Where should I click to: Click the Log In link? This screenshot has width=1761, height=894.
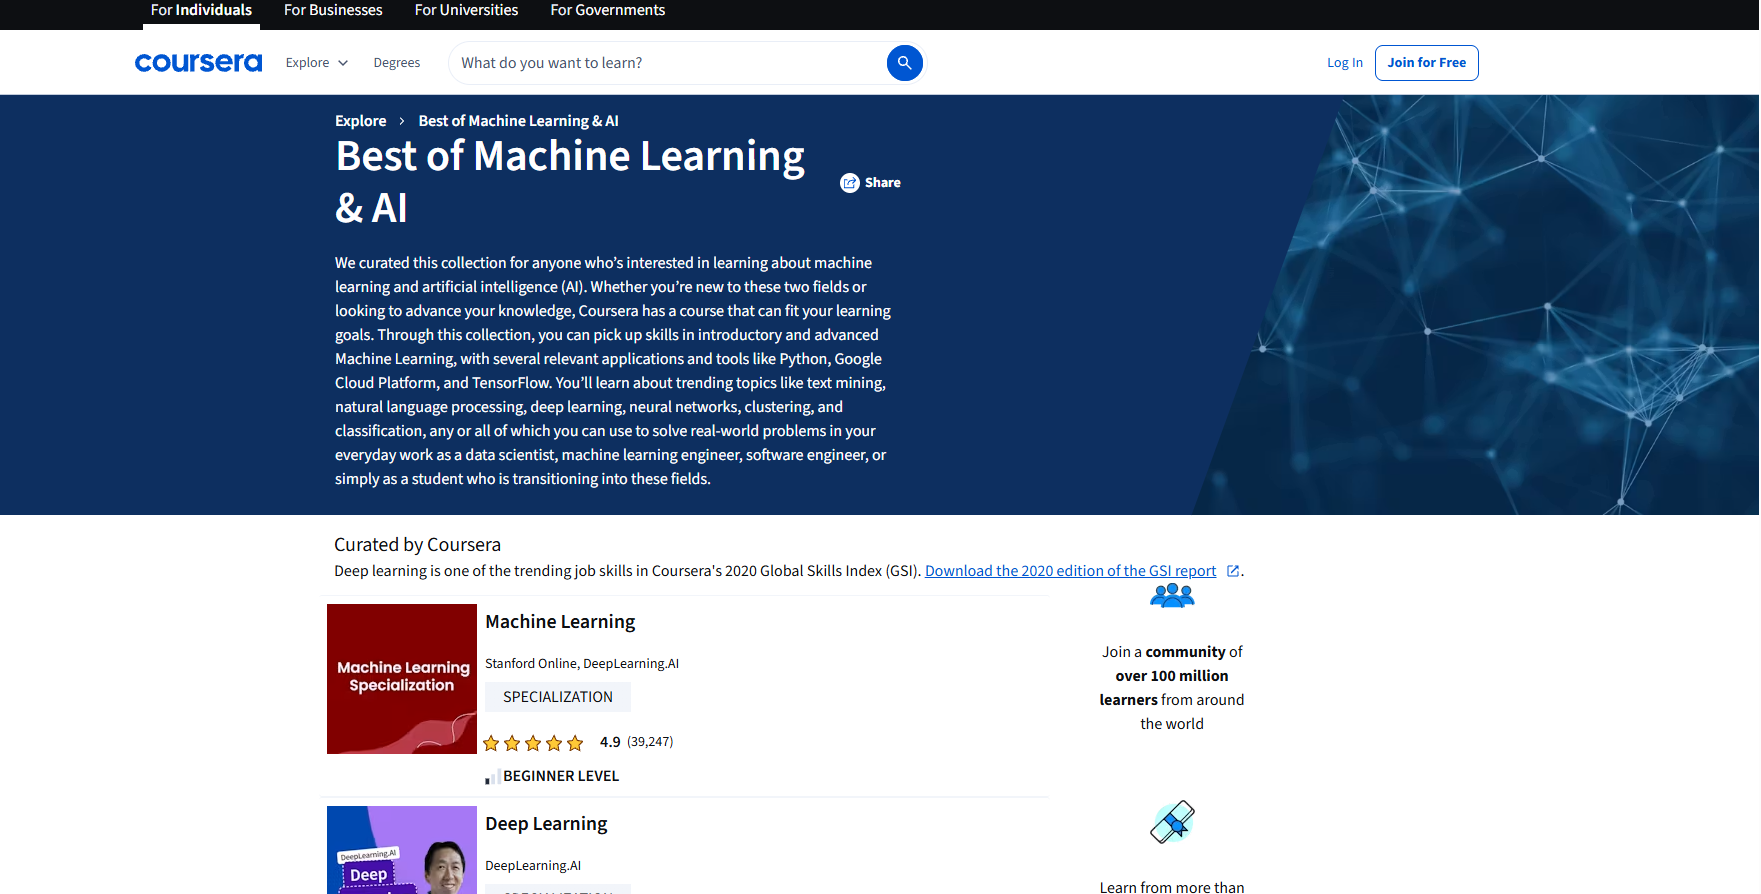1345,63
